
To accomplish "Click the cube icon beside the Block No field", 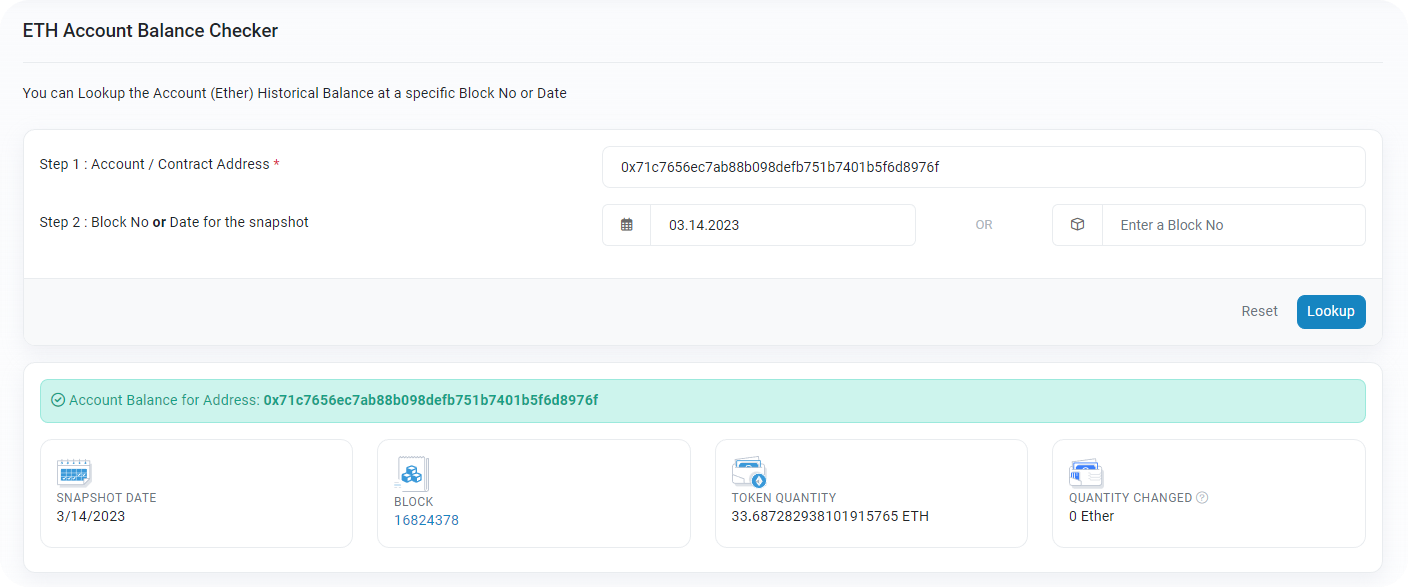I will [1077, 225].
